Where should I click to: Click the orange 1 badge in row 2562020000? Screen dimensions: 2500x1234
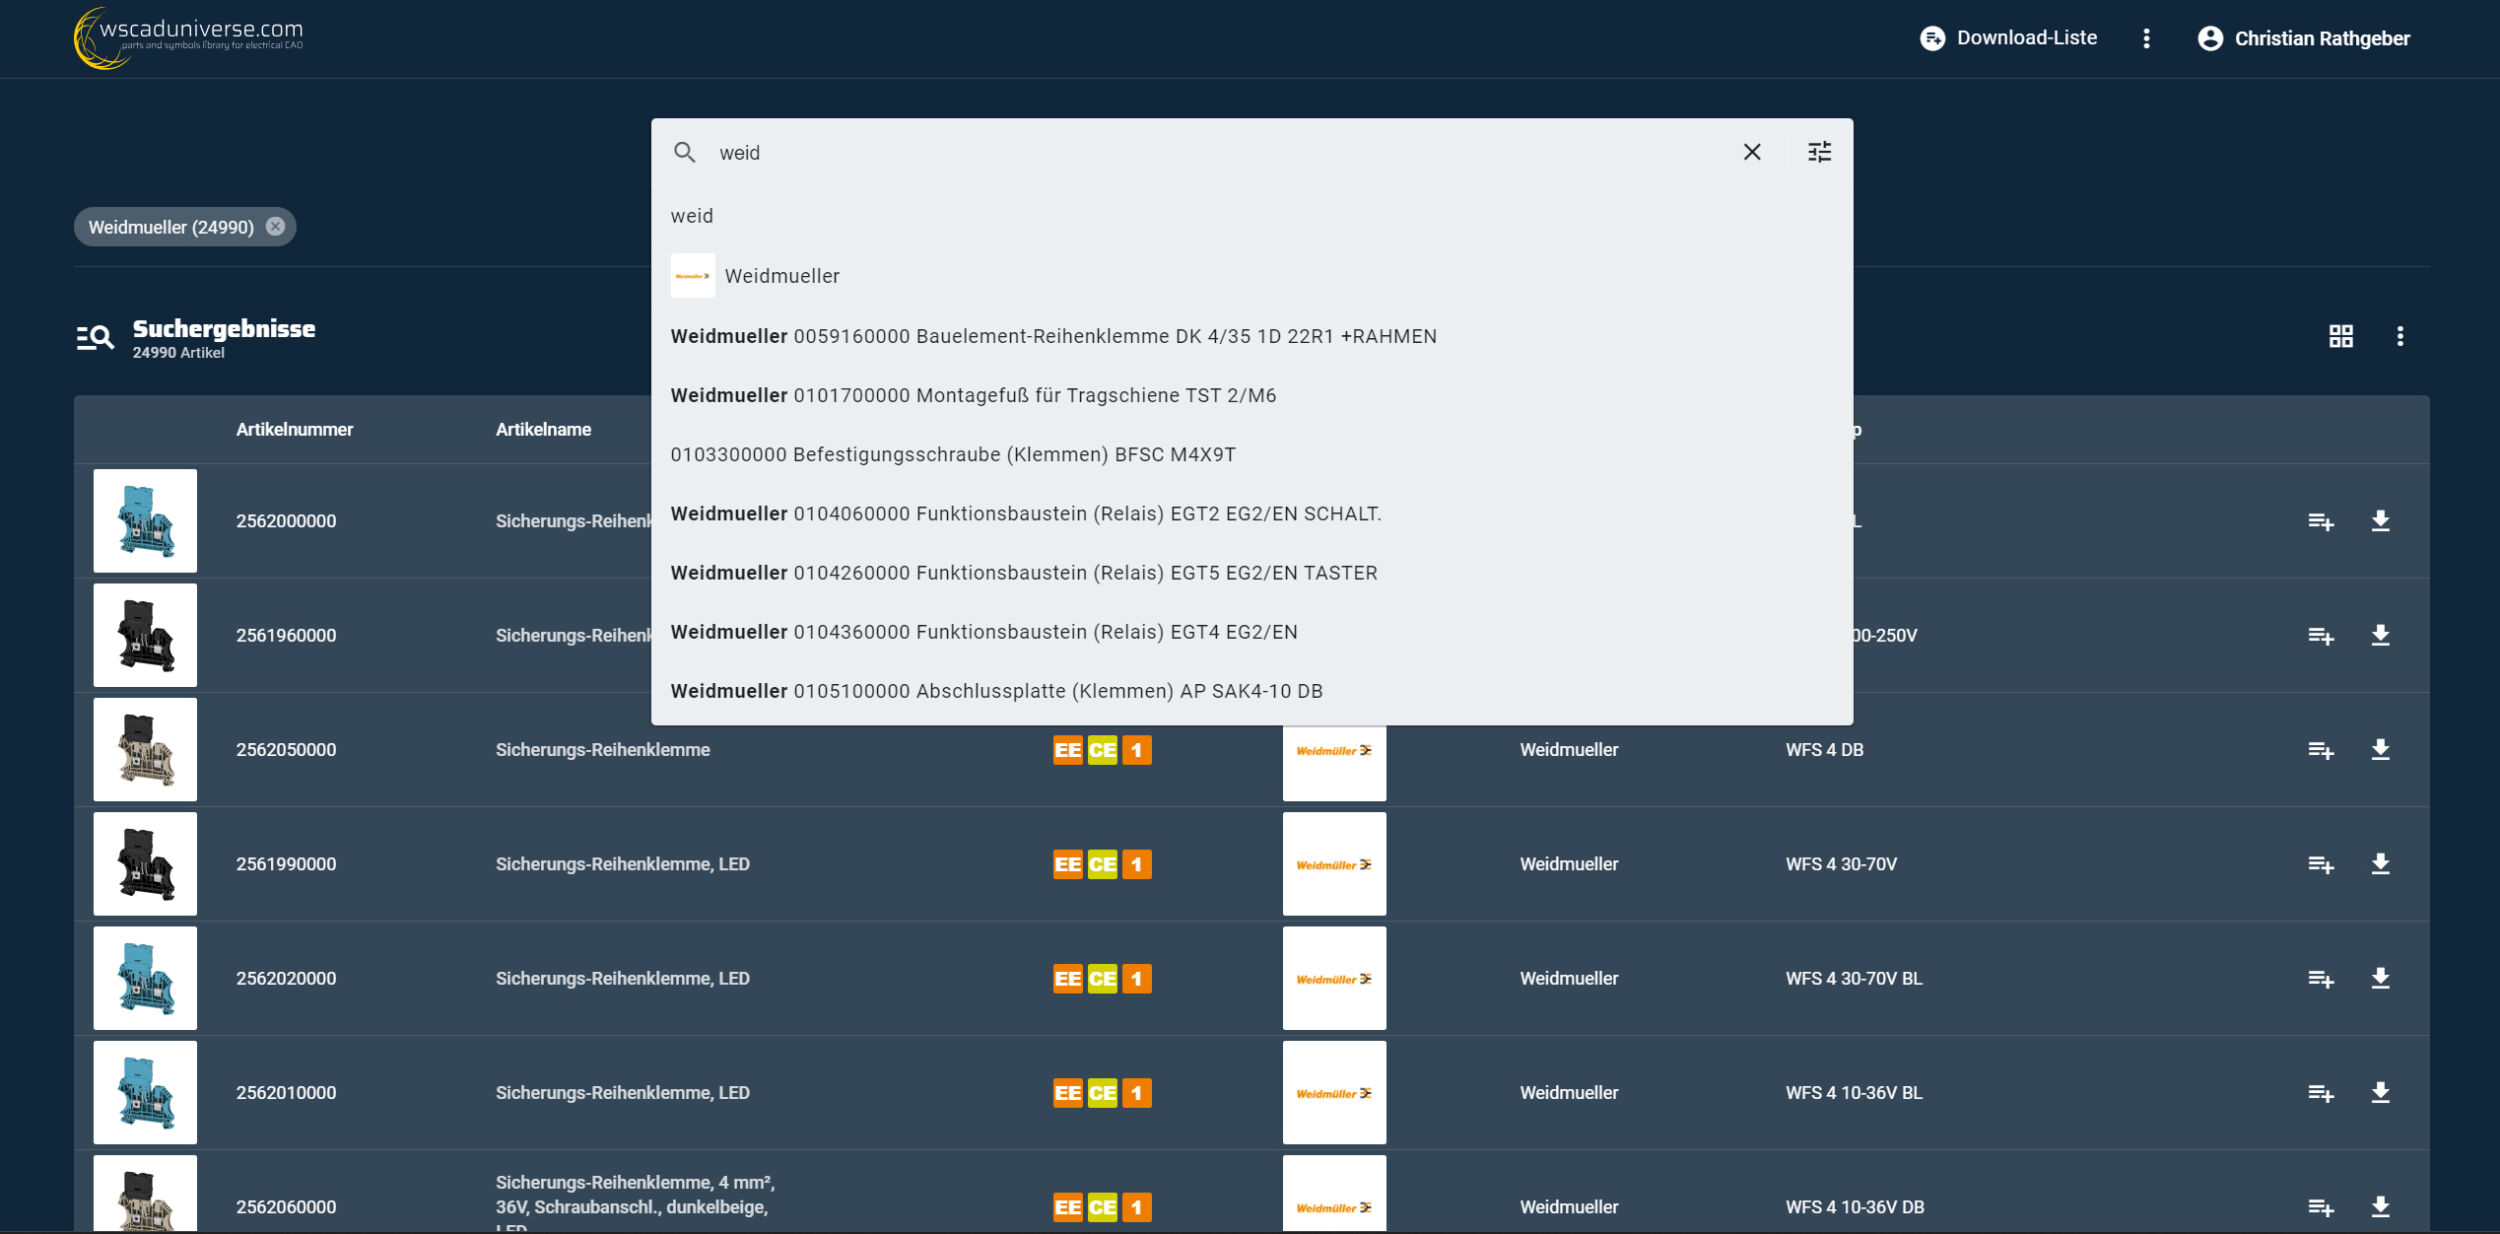[x=1136, y=978]
